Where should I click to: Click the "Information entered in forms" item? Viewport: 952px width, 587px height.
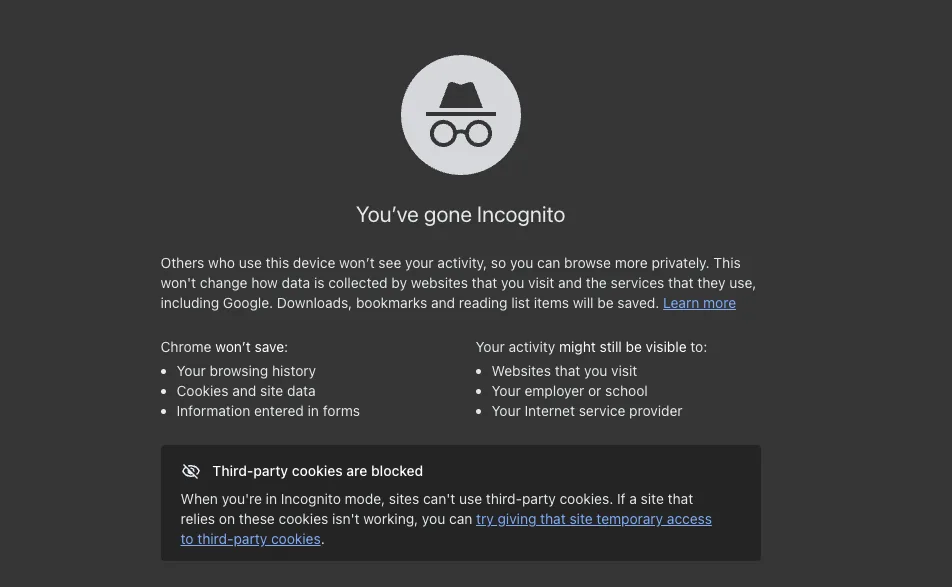click(268, 411)
